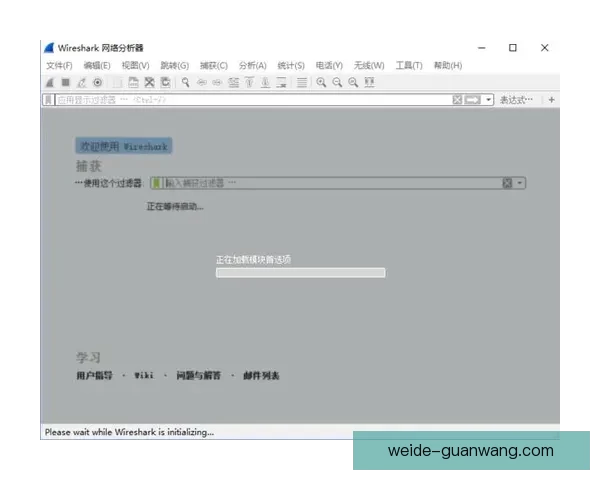Open the 编辑(E) menu

97,66
